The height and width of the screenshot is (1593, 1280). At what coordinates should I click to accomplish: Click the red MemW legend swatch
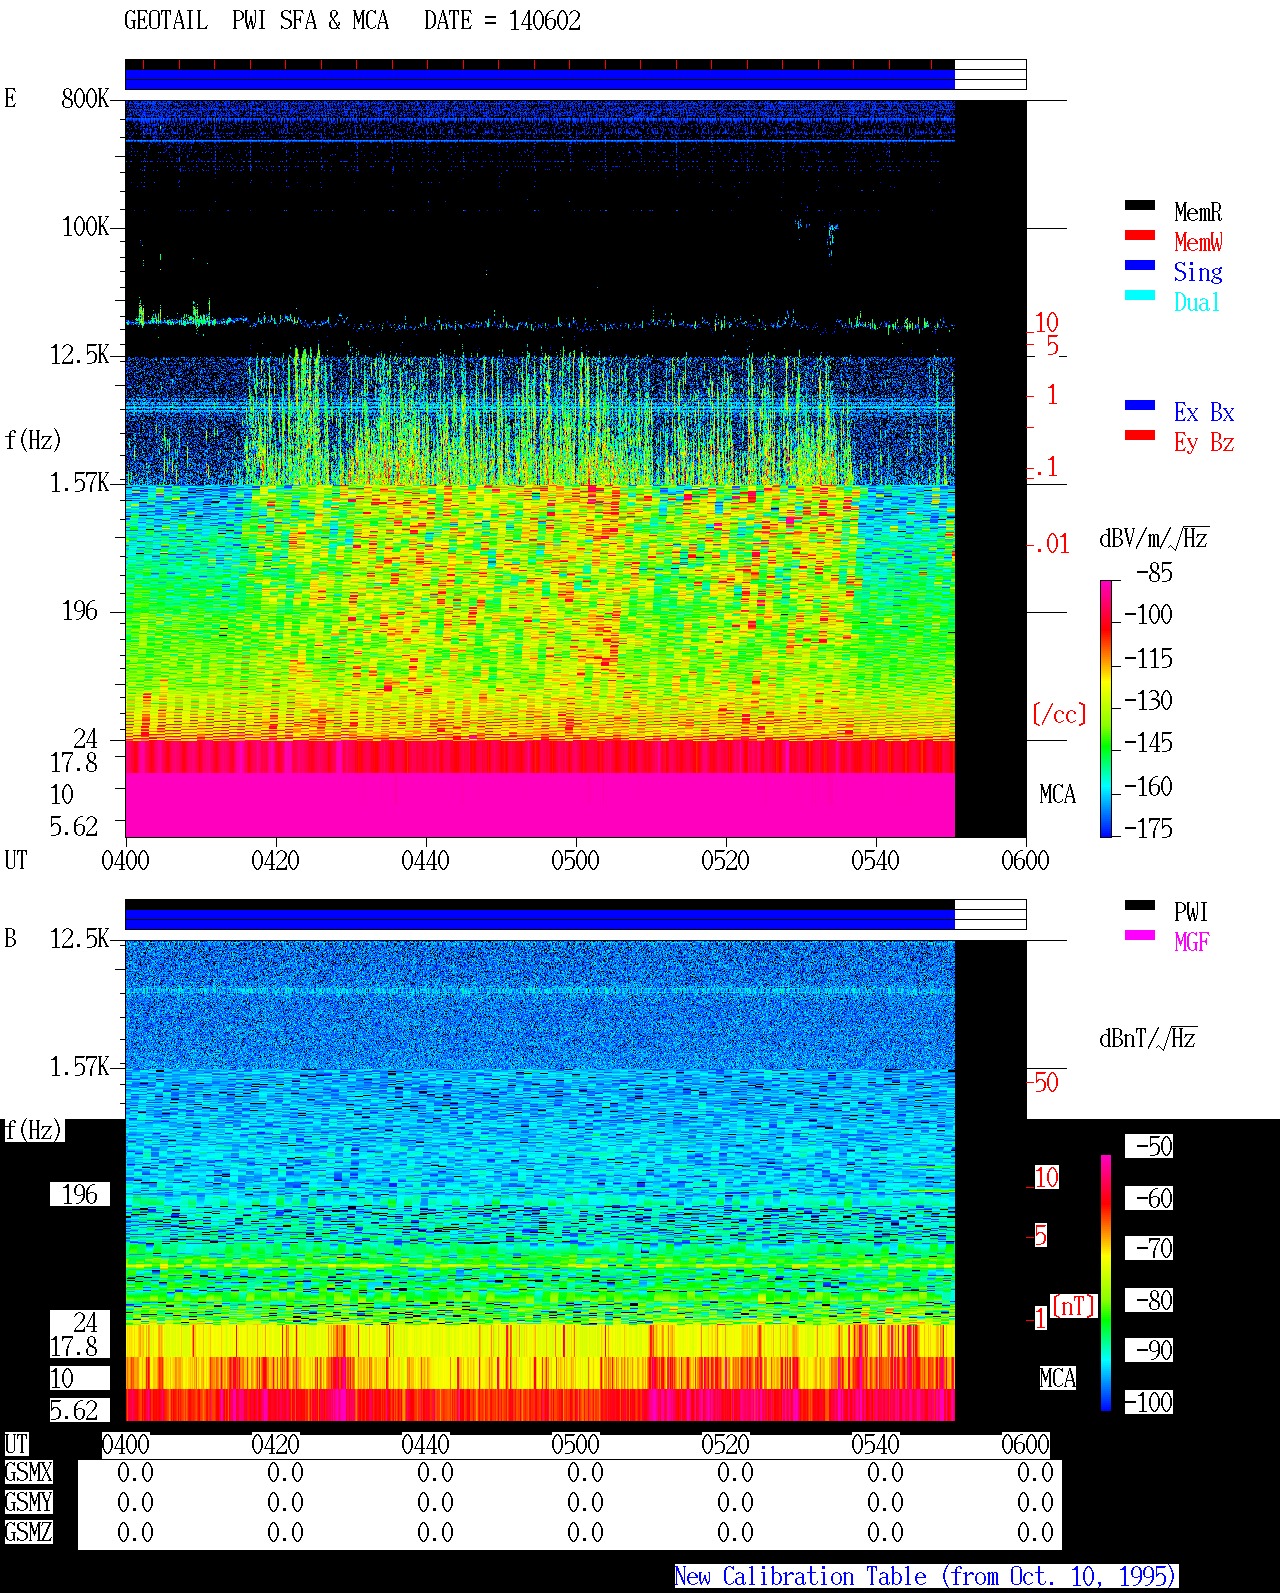[1140, 235]
